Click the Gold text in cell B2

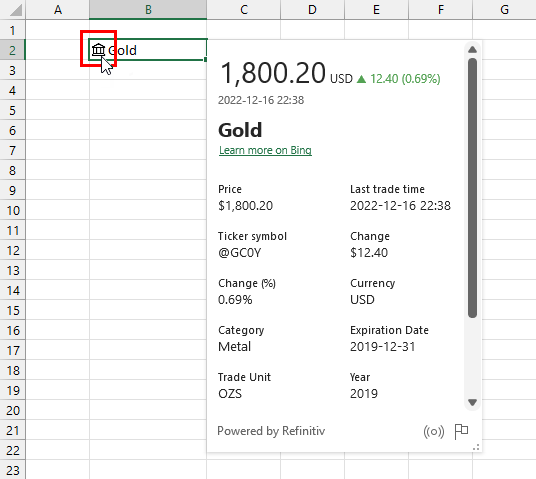[122, 50]
